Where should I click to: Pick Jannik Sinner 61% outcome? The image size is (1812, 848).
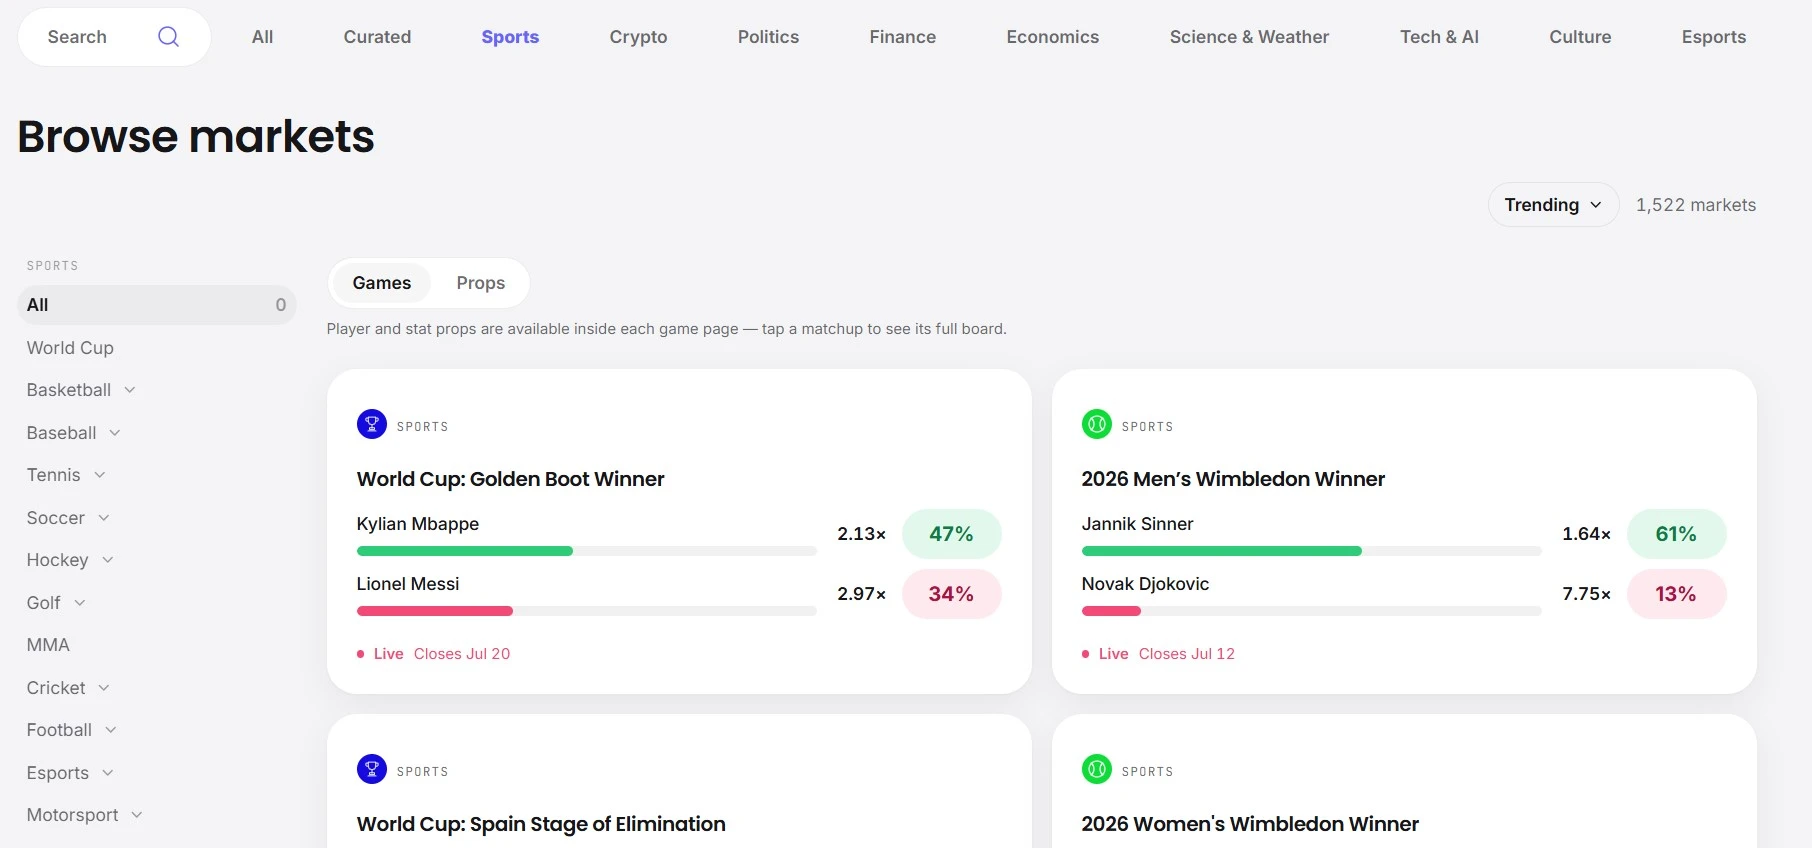coord(1676,534)
